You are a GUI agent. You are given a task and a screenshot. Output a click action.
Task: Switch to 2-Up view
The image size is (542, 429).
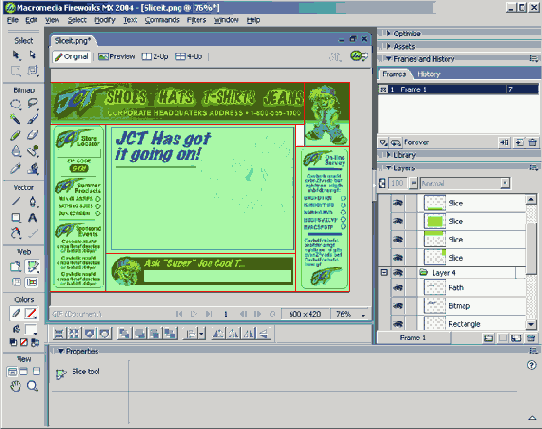click(x=155, y=56)
